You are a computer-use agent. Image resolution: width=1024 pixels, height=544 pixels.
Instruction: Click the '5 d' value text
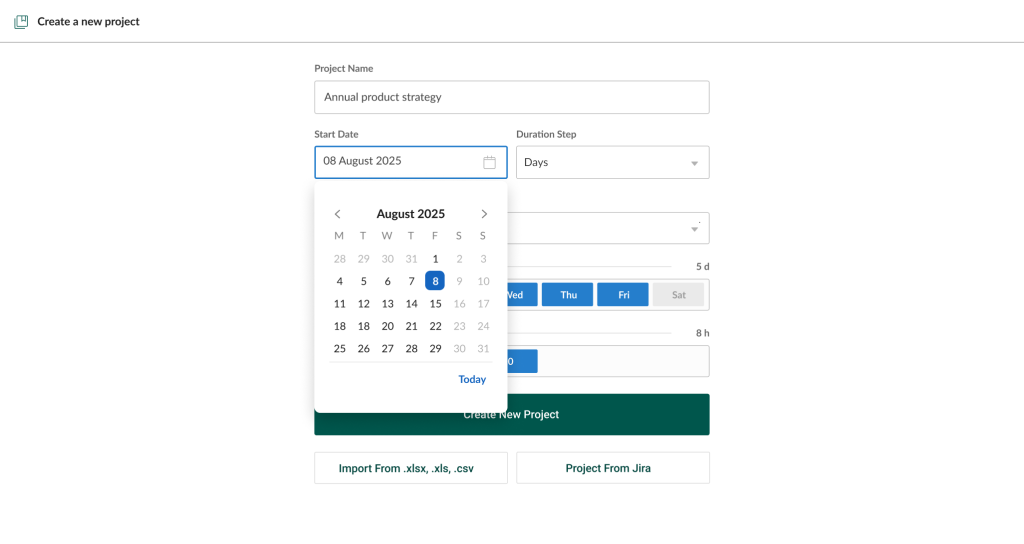point(703,266)
